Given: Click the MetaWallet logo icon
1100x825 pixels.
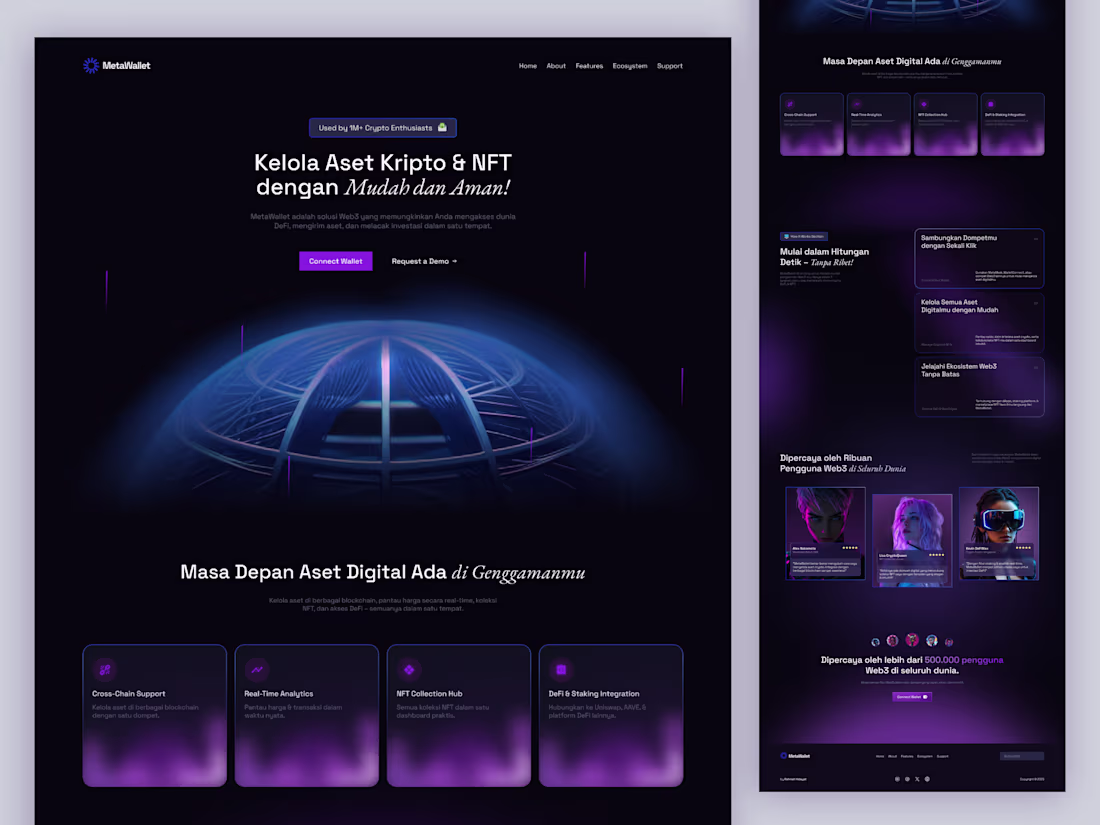Looking at the screenshot, I should coord(89,65).
